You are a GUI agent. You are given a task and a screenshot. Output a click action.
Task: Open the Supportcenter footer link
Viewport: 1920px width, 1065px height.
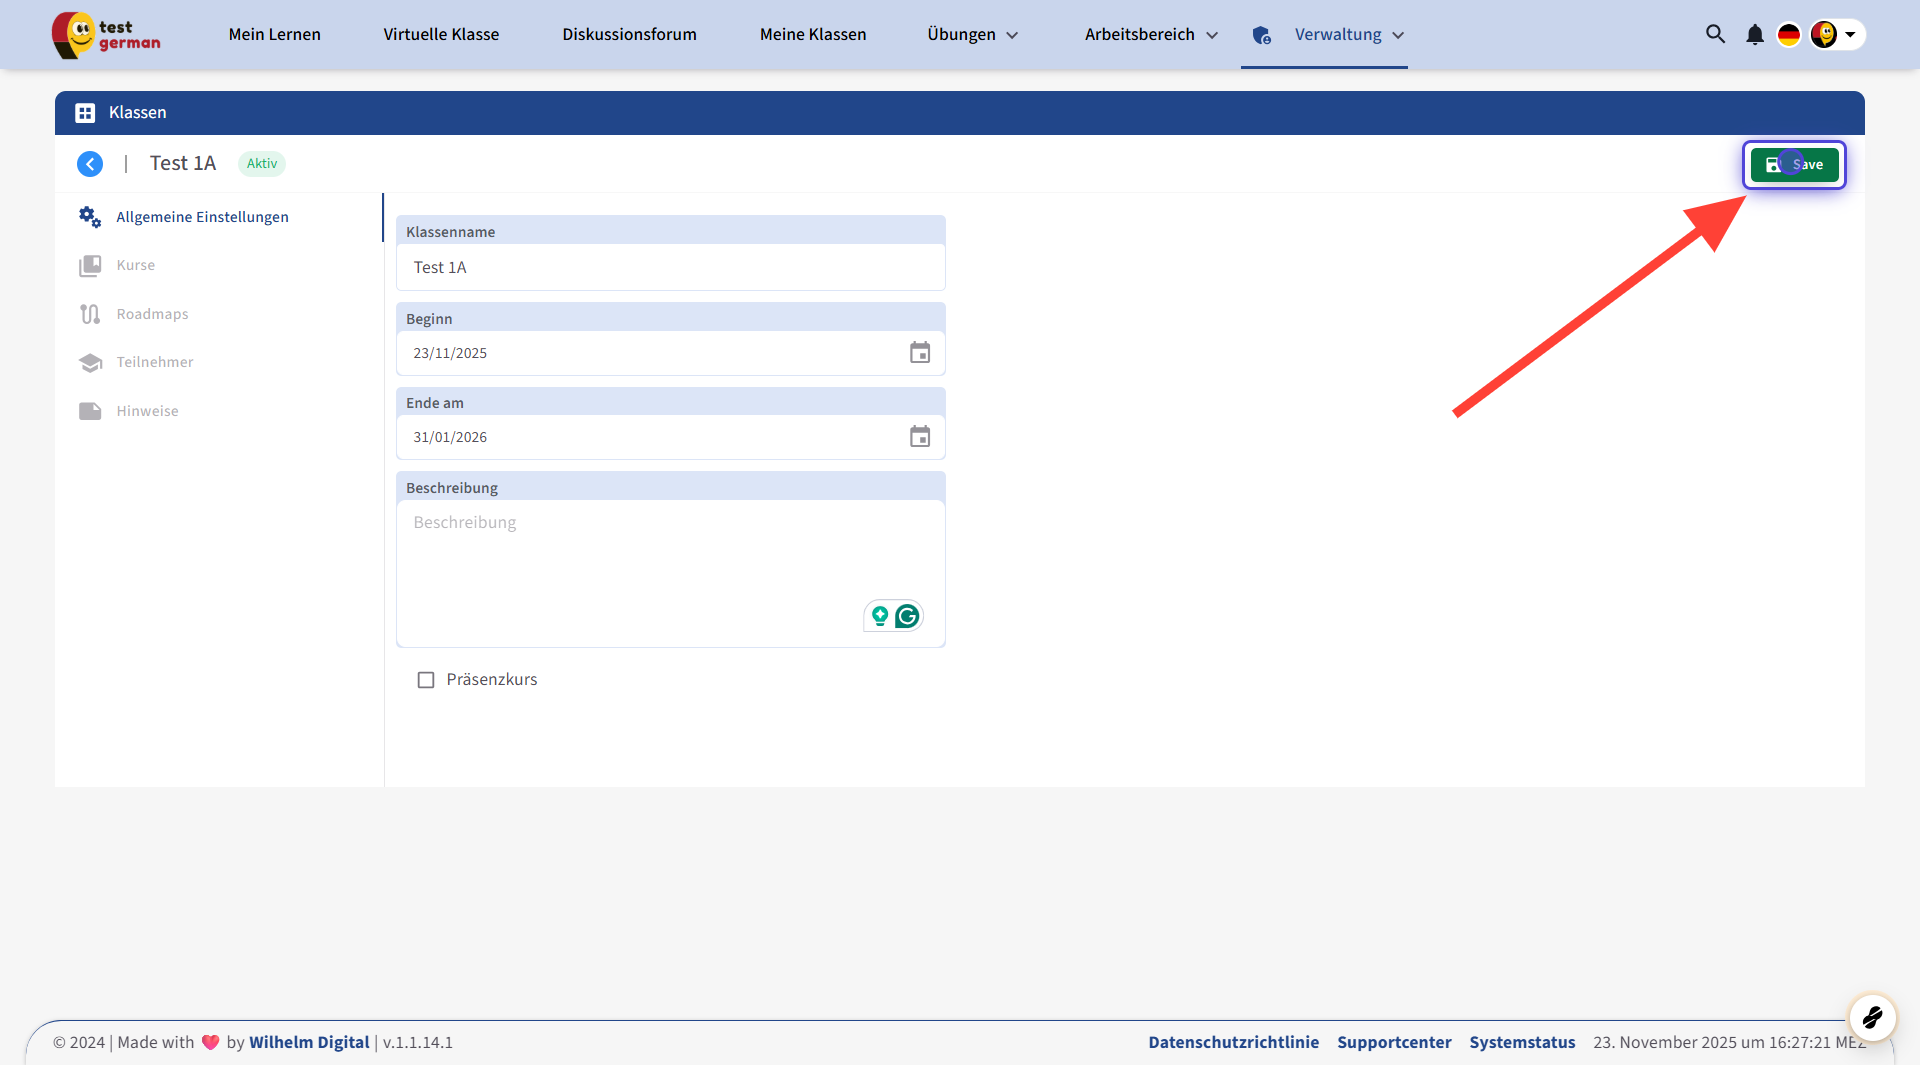(1393, 1042)
